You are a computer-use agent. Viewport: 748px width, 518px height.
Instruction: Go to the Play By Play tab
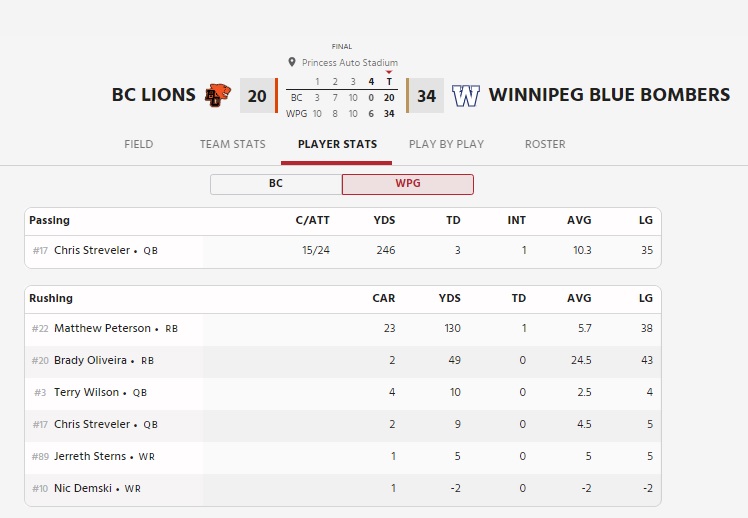(447, 144)
